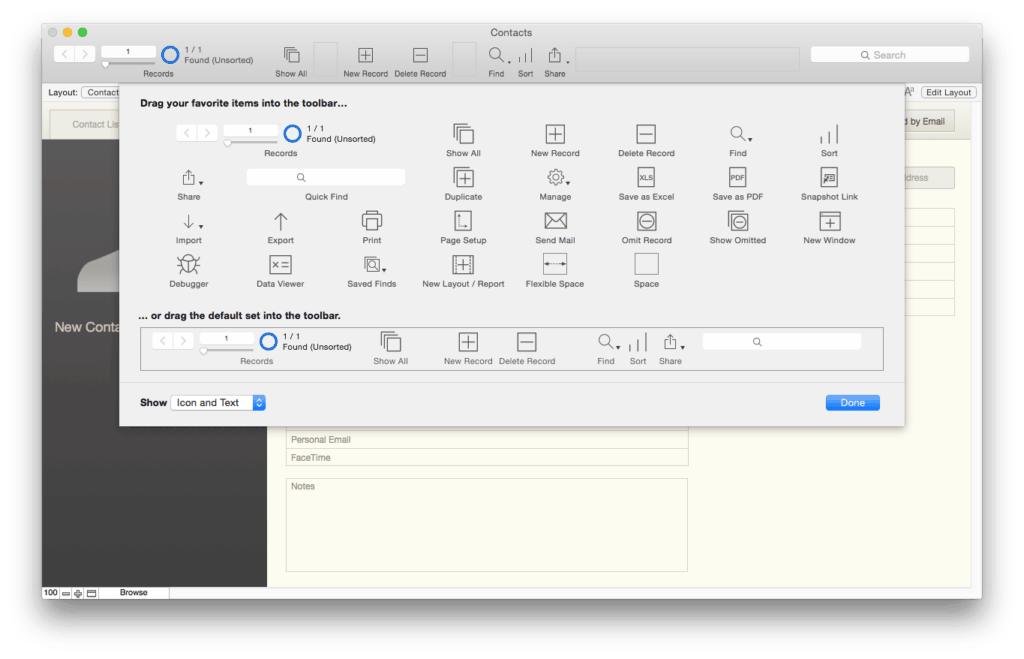Click the FaceTime field
The width and height of the screenshot is (1024, 659).
487,458
